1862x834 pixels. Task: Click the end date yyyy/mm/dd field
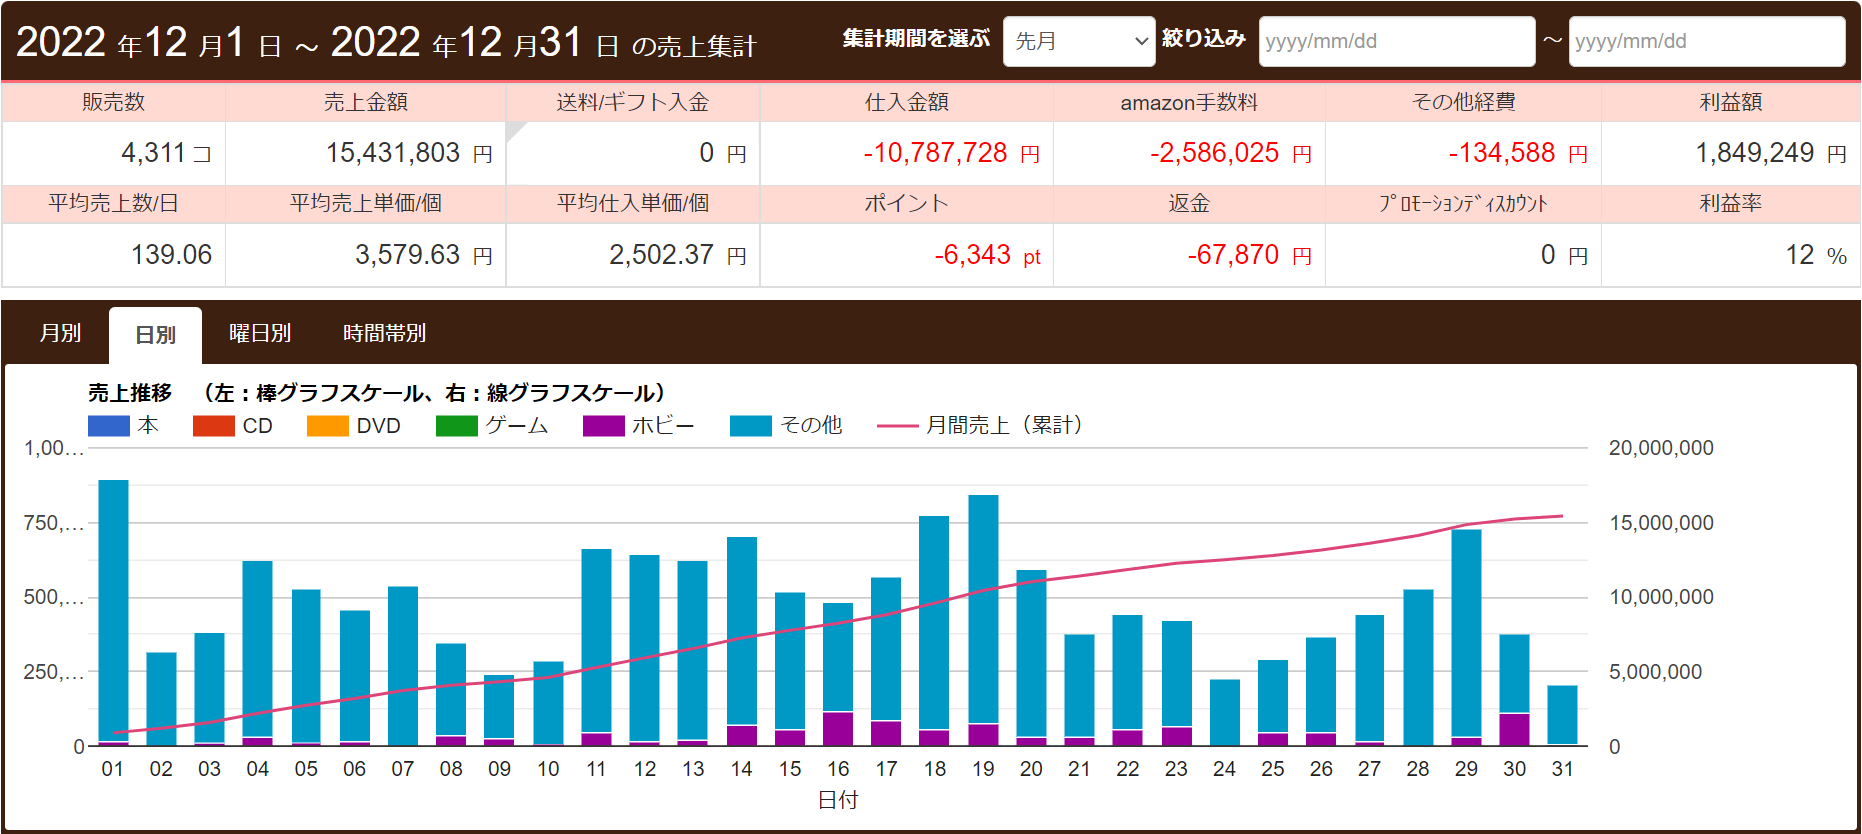[1706, 41]
